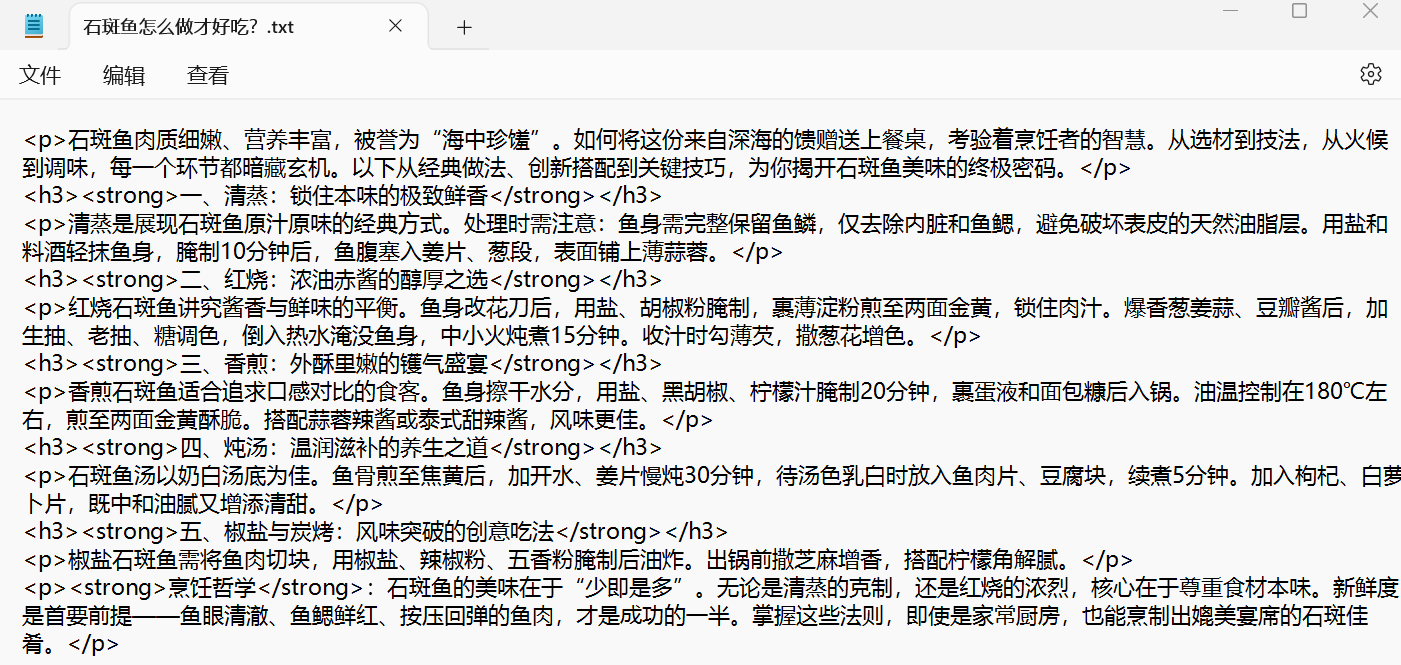This screenshot has width=1401, height=665.
Task: Click the text 为你揭开石斑鱼美味的终极密码
Action: 903,168
